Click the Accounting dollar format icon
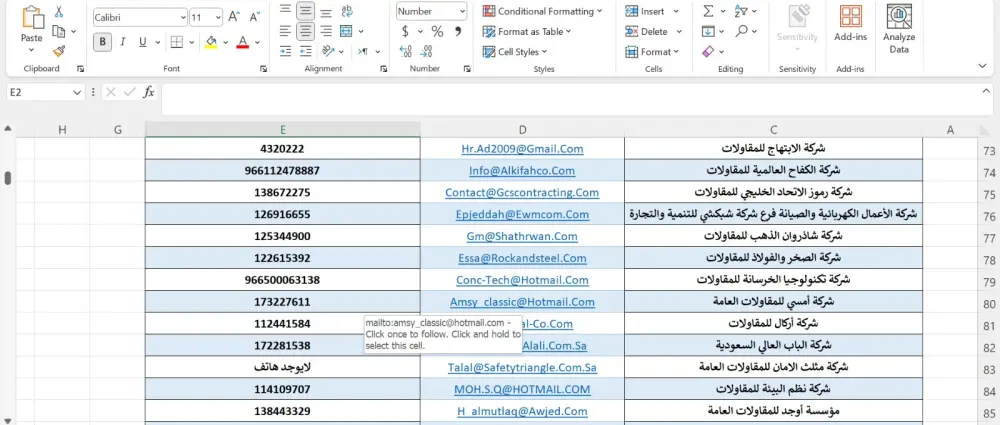Image resolution: width=1000 pixels, height=425 pixels. click(x=405, y=31)
